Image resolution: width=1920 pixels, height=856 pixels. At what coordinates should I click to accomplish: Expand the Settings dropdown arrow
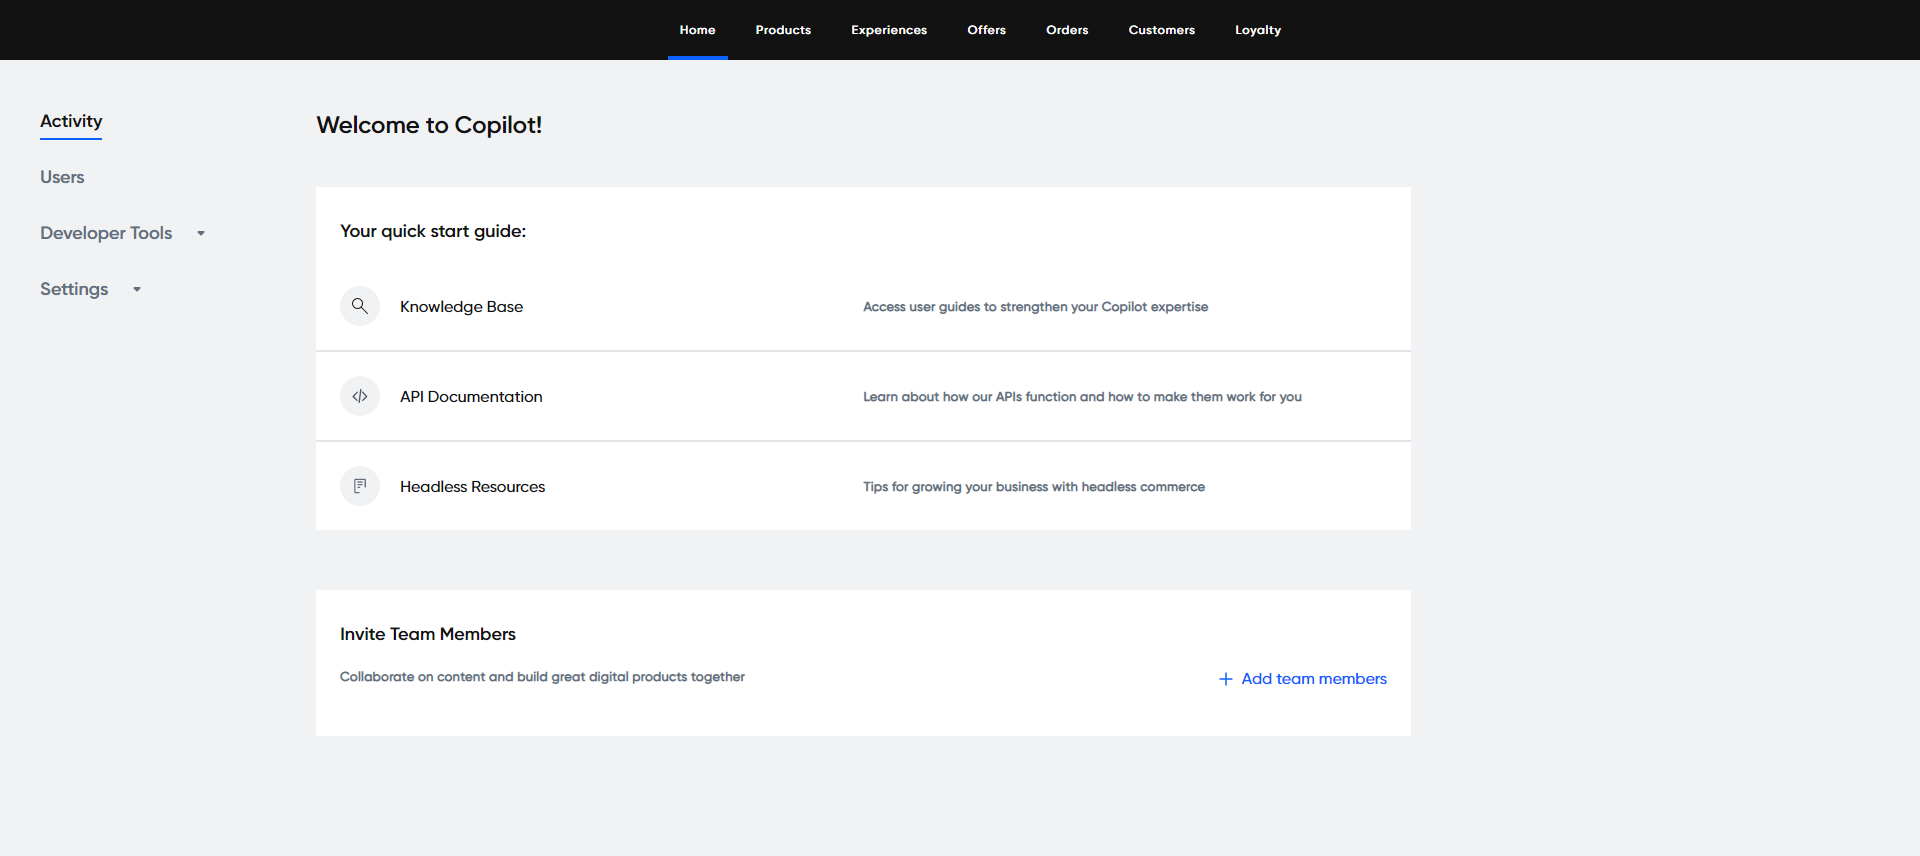pyautogui.click(x=137, y=289)
